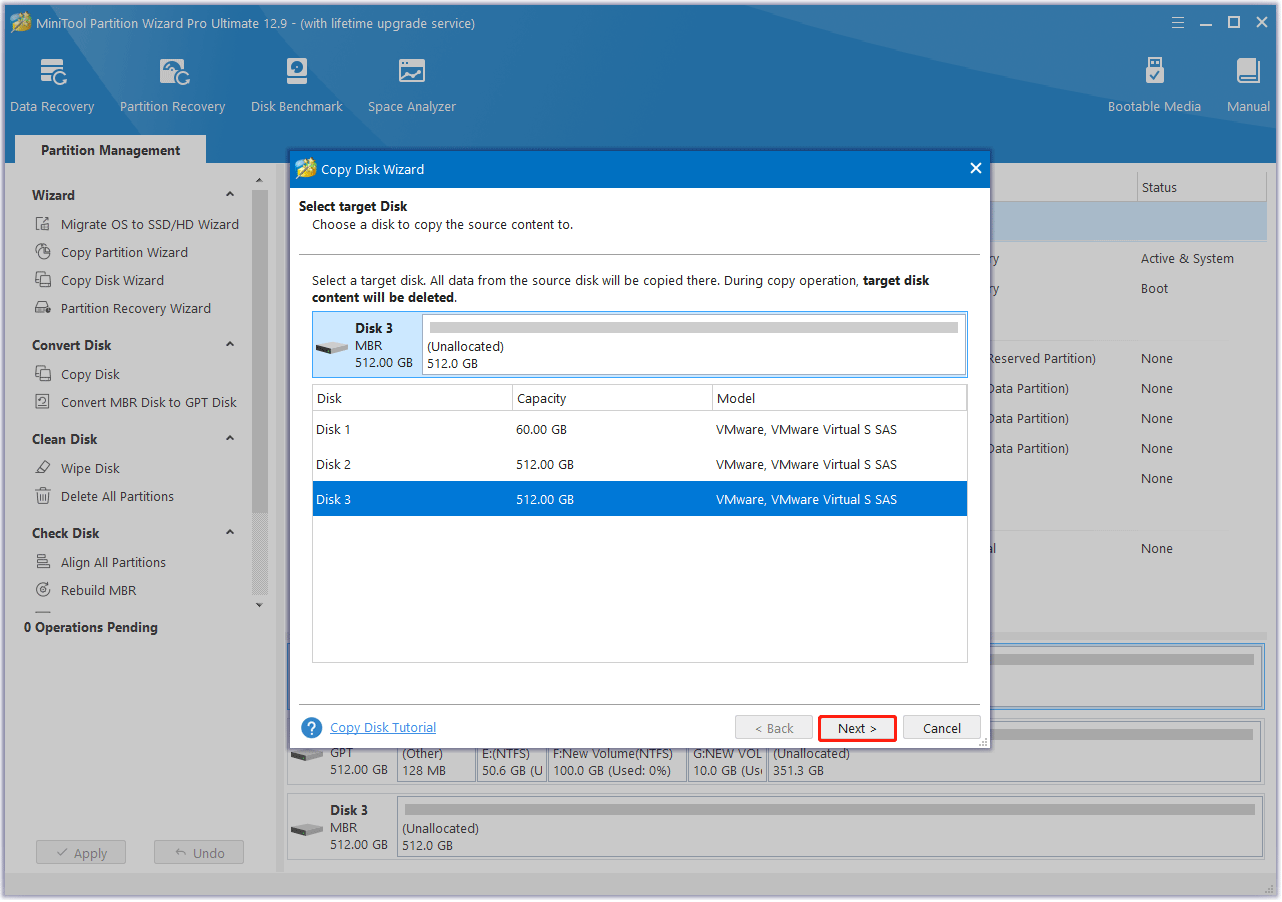The height and width of the screenshot is (902, 1282).
Task: Click the Partition Recovery Wizard sidebar icon
Action: tap(43, 308)
